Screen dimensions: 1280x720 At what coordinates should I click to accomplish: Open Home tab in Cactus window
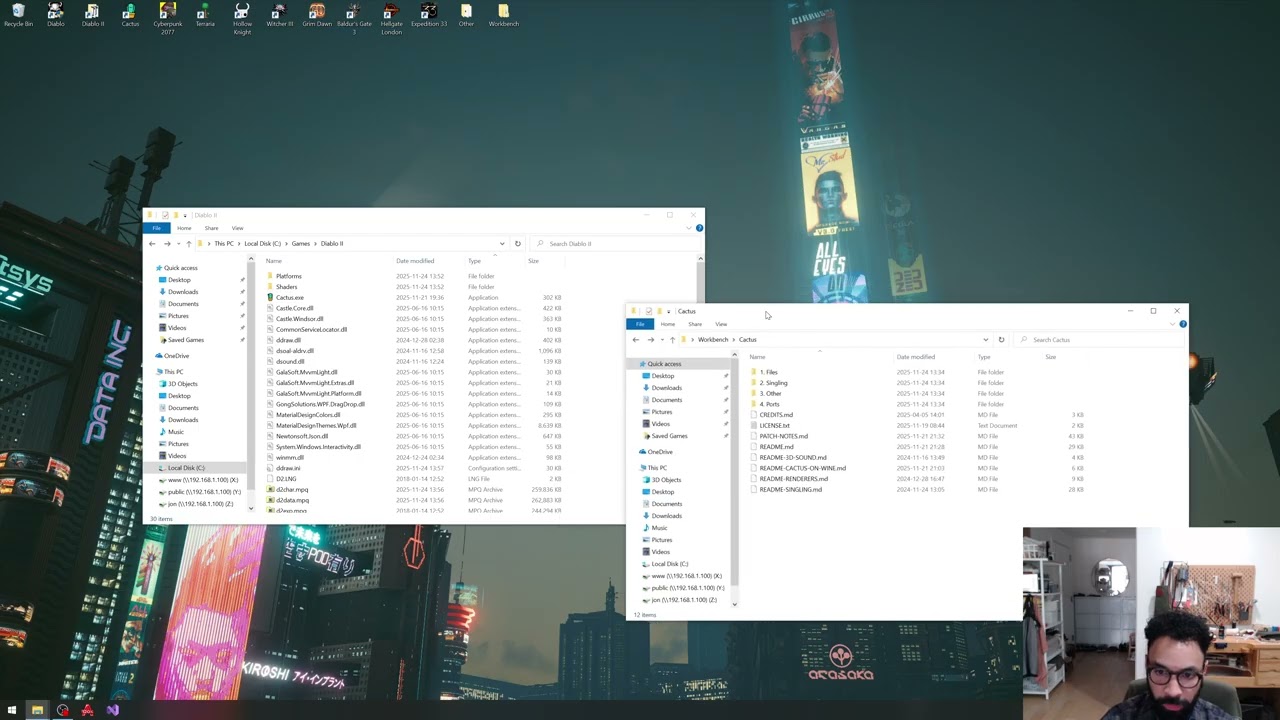pyautogui.click(x=667, y=324)
